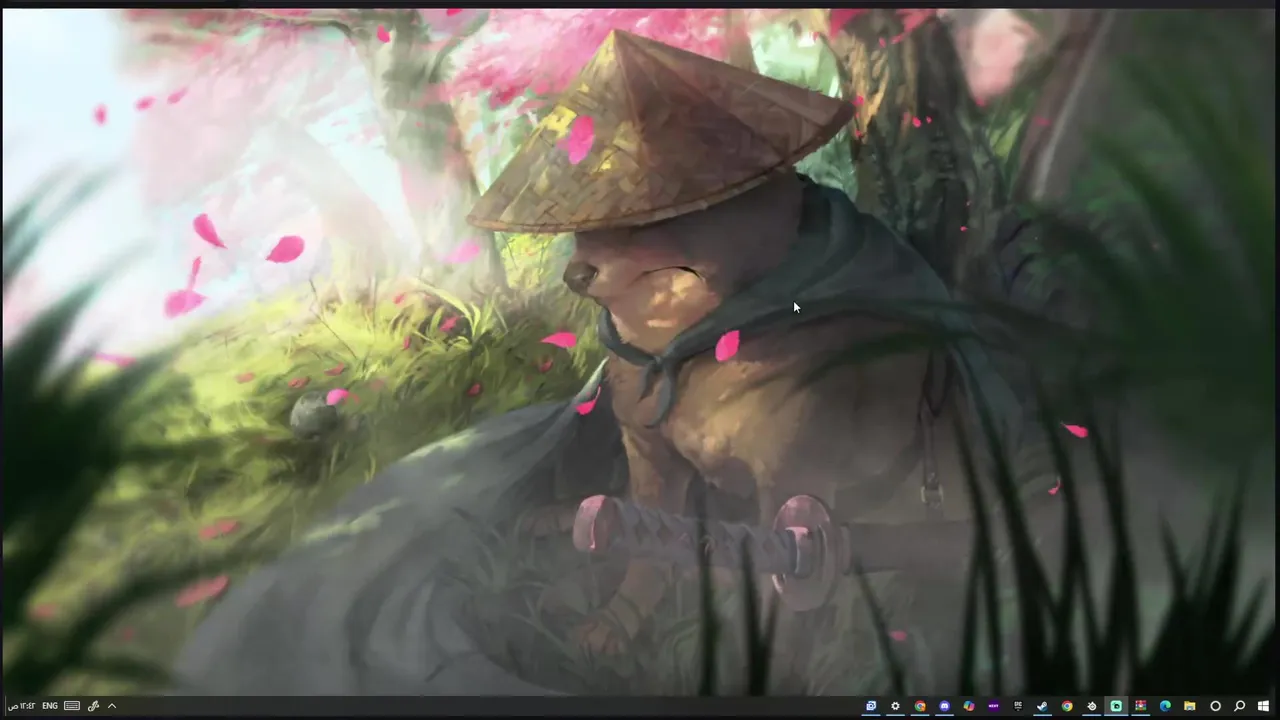Switch to the highlighted green taskbar app
1280x720 pixels.
1116,706
